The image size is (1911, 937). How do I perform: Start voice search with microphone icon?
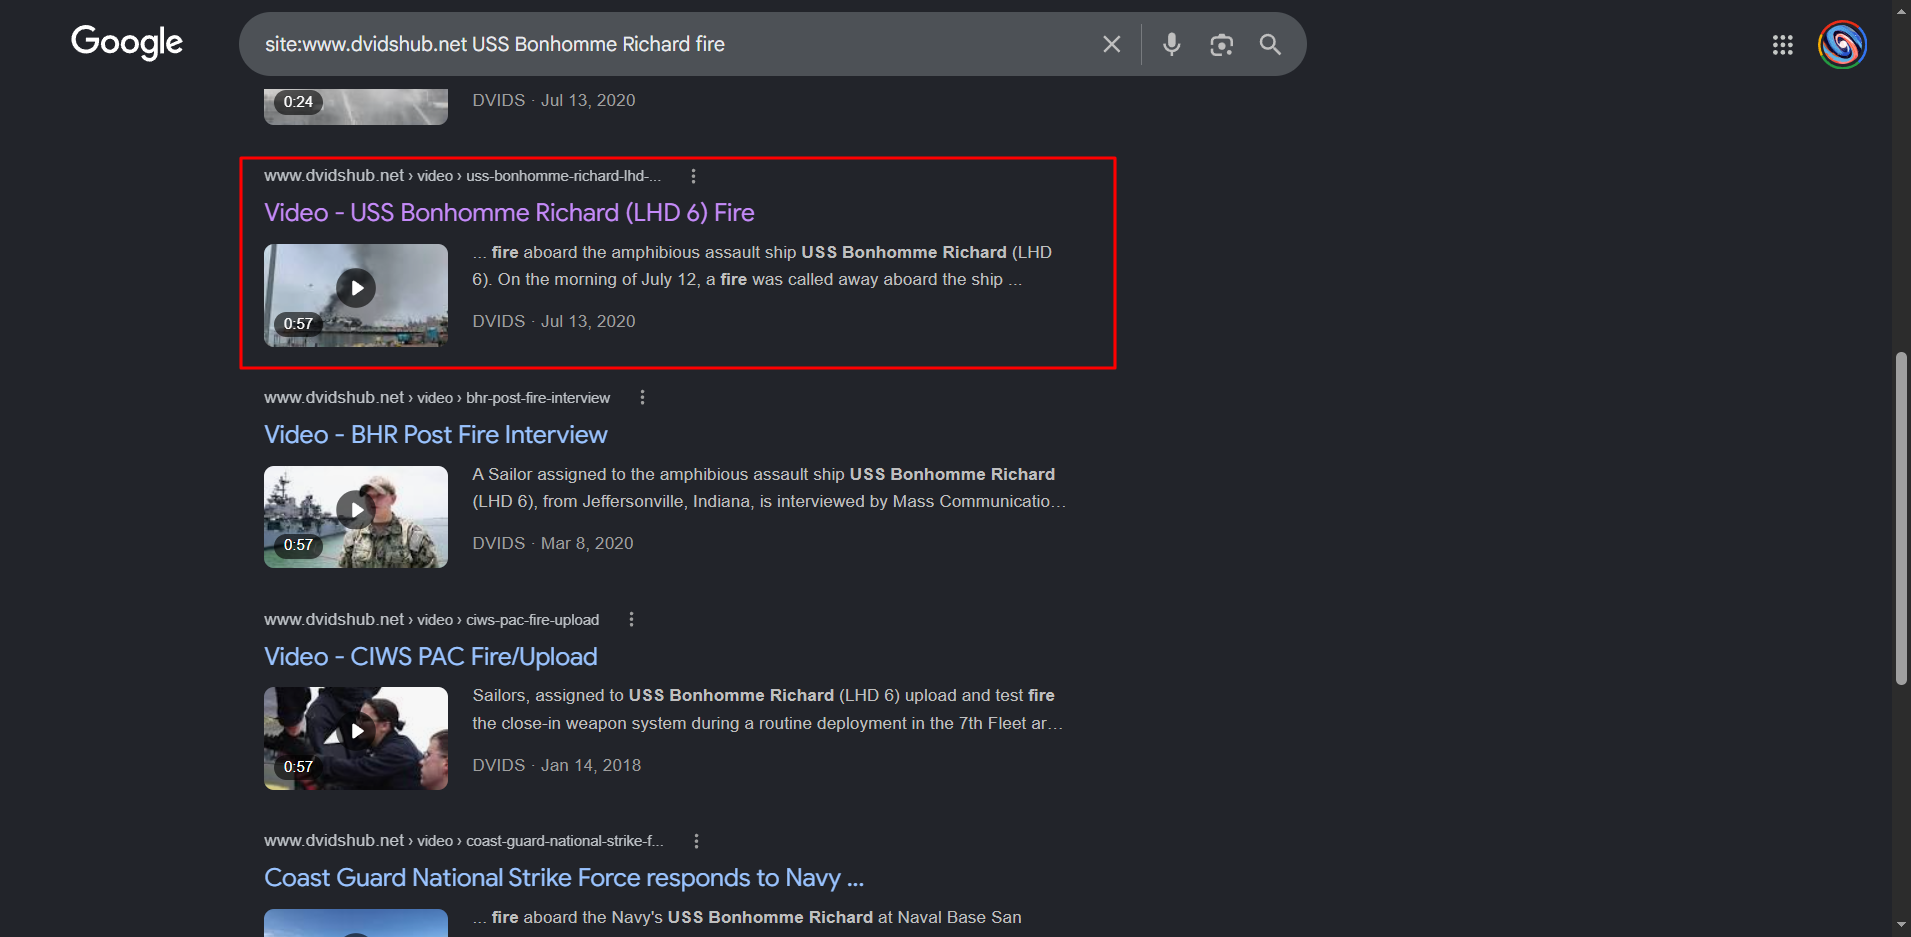pos(1172,44)
